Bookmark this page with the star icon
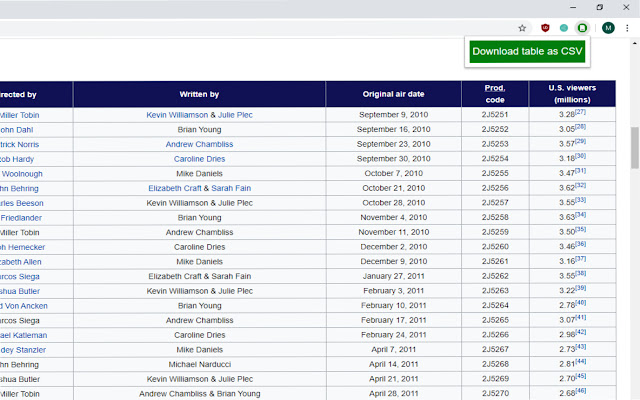The height and width of the screenshot is (400, 640). [x=522, y=28]
